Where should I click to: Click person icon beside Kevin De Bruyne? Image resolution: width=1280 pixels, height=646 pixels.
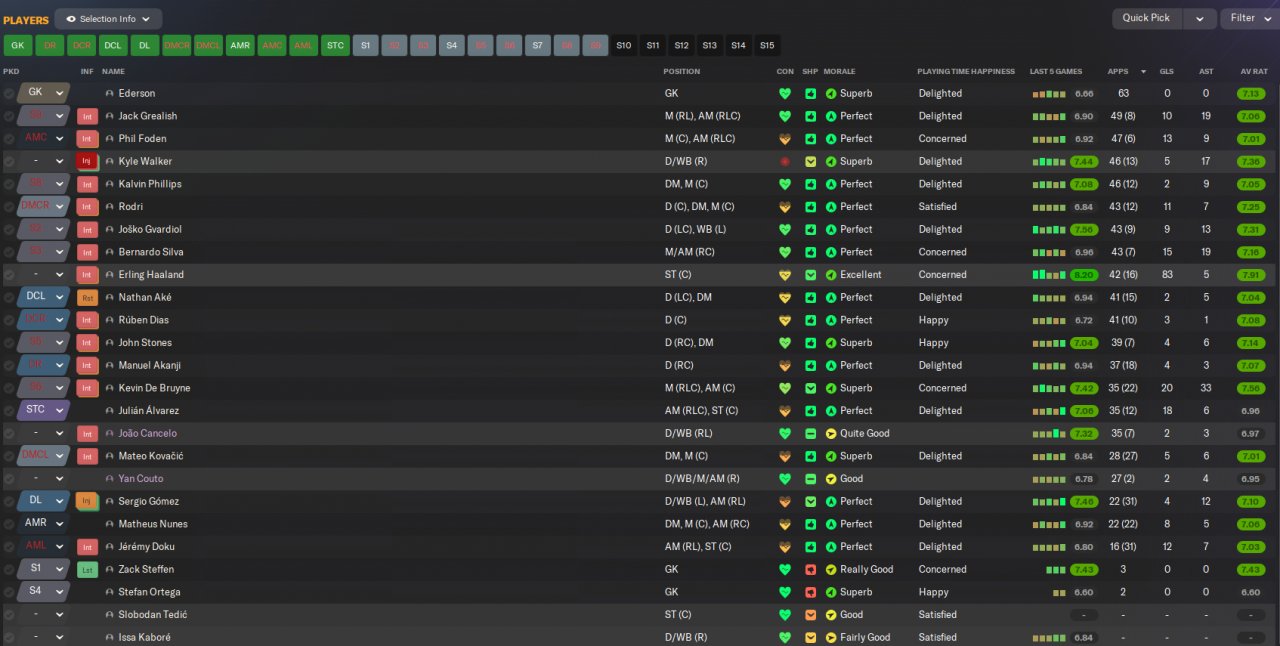pos(110,388)
